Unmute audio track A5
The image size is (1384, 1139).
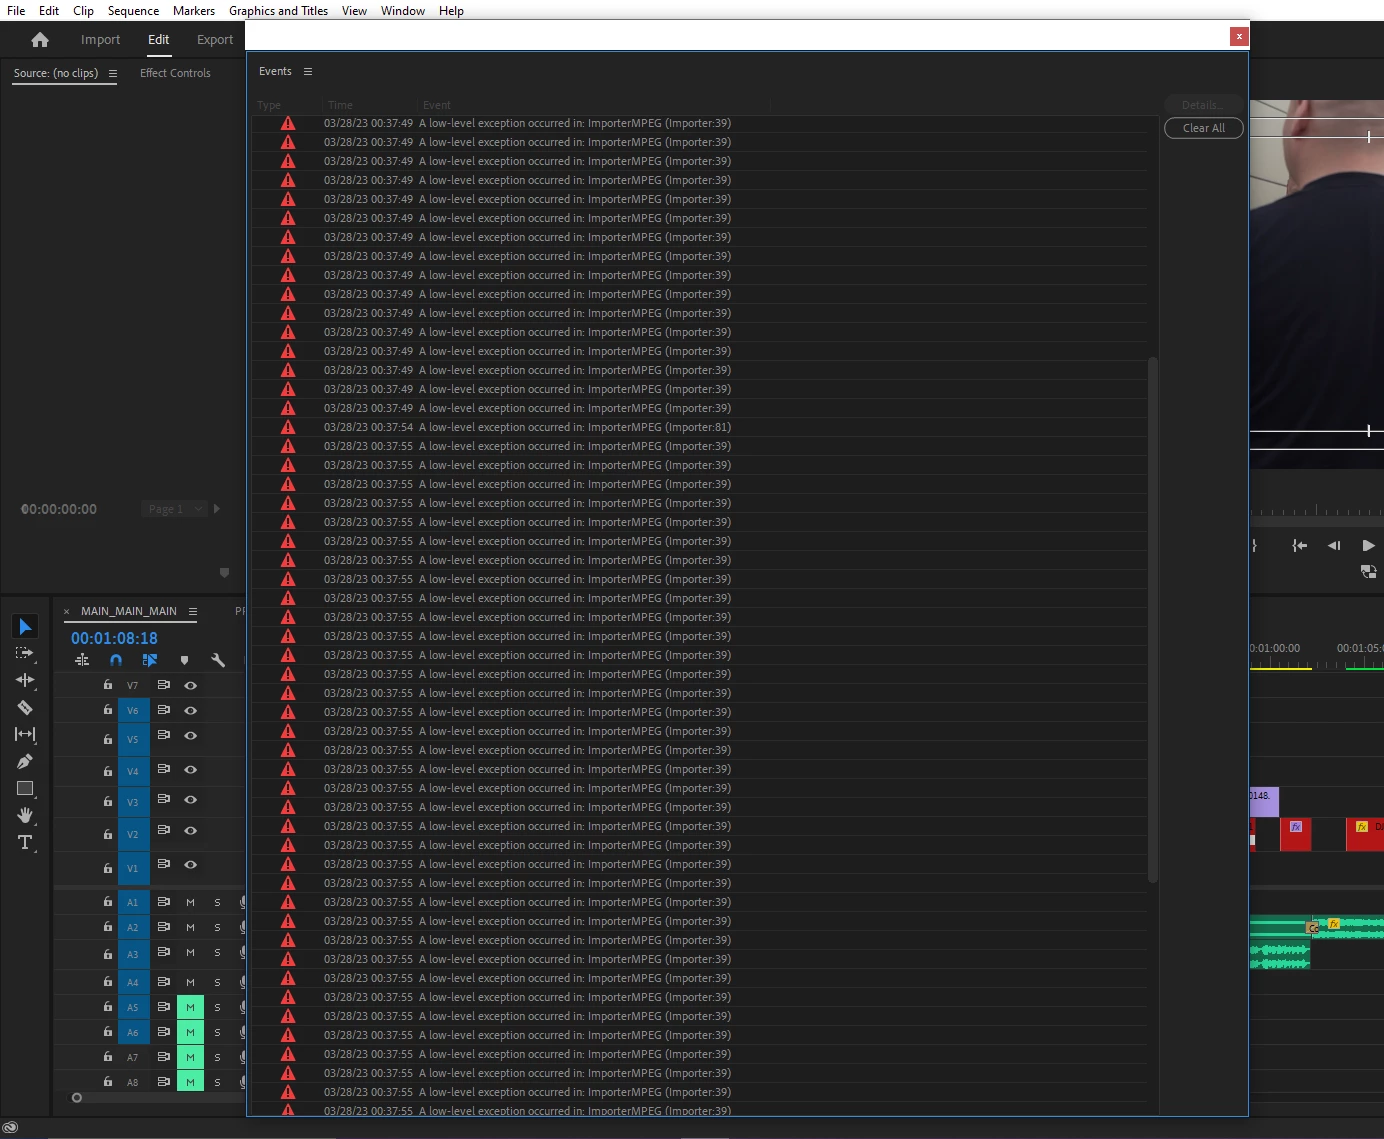(190, 1007)
